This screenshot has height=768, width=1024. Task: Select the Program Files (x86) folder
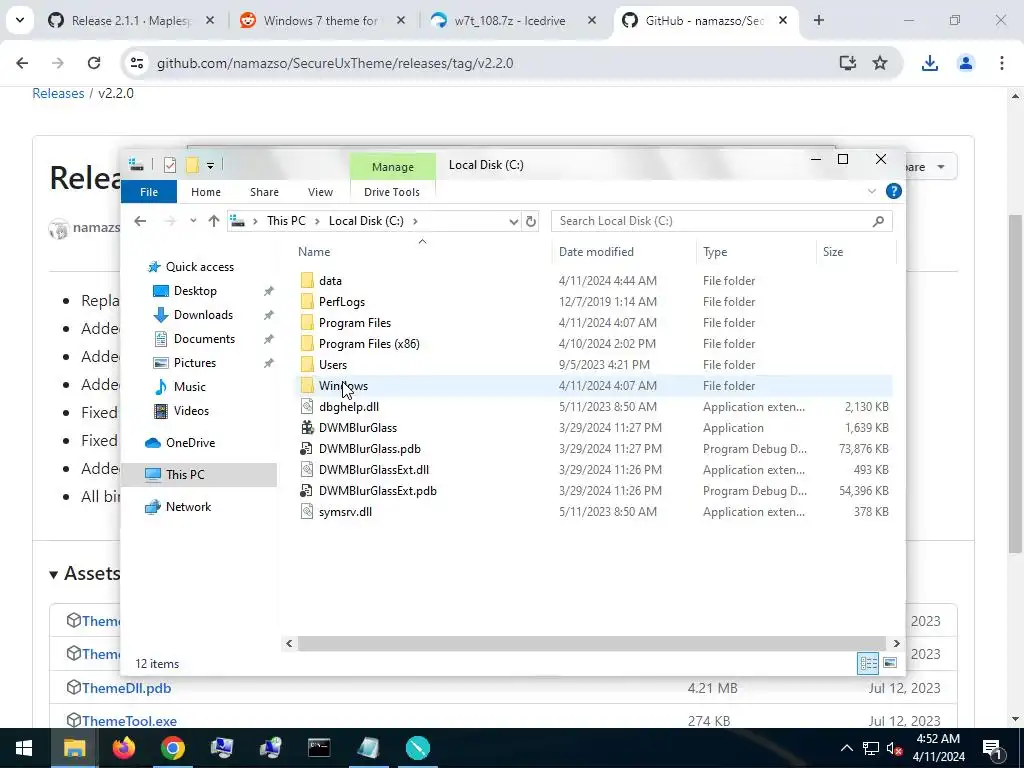point(369,344)
